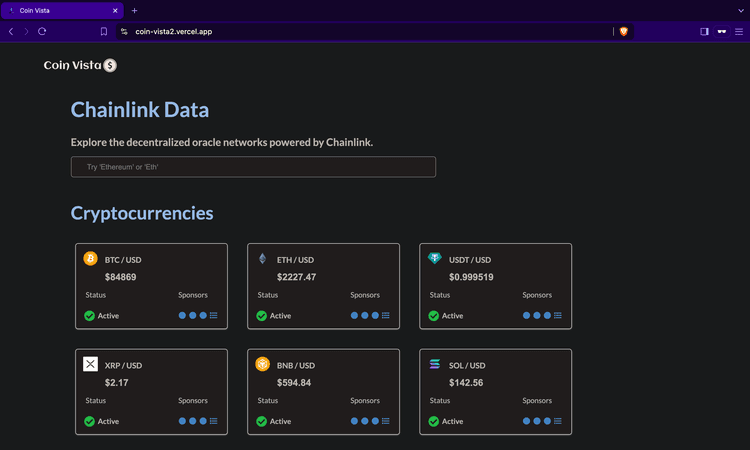Click the green Active checkmark on BNB card

tap(262, 421)
